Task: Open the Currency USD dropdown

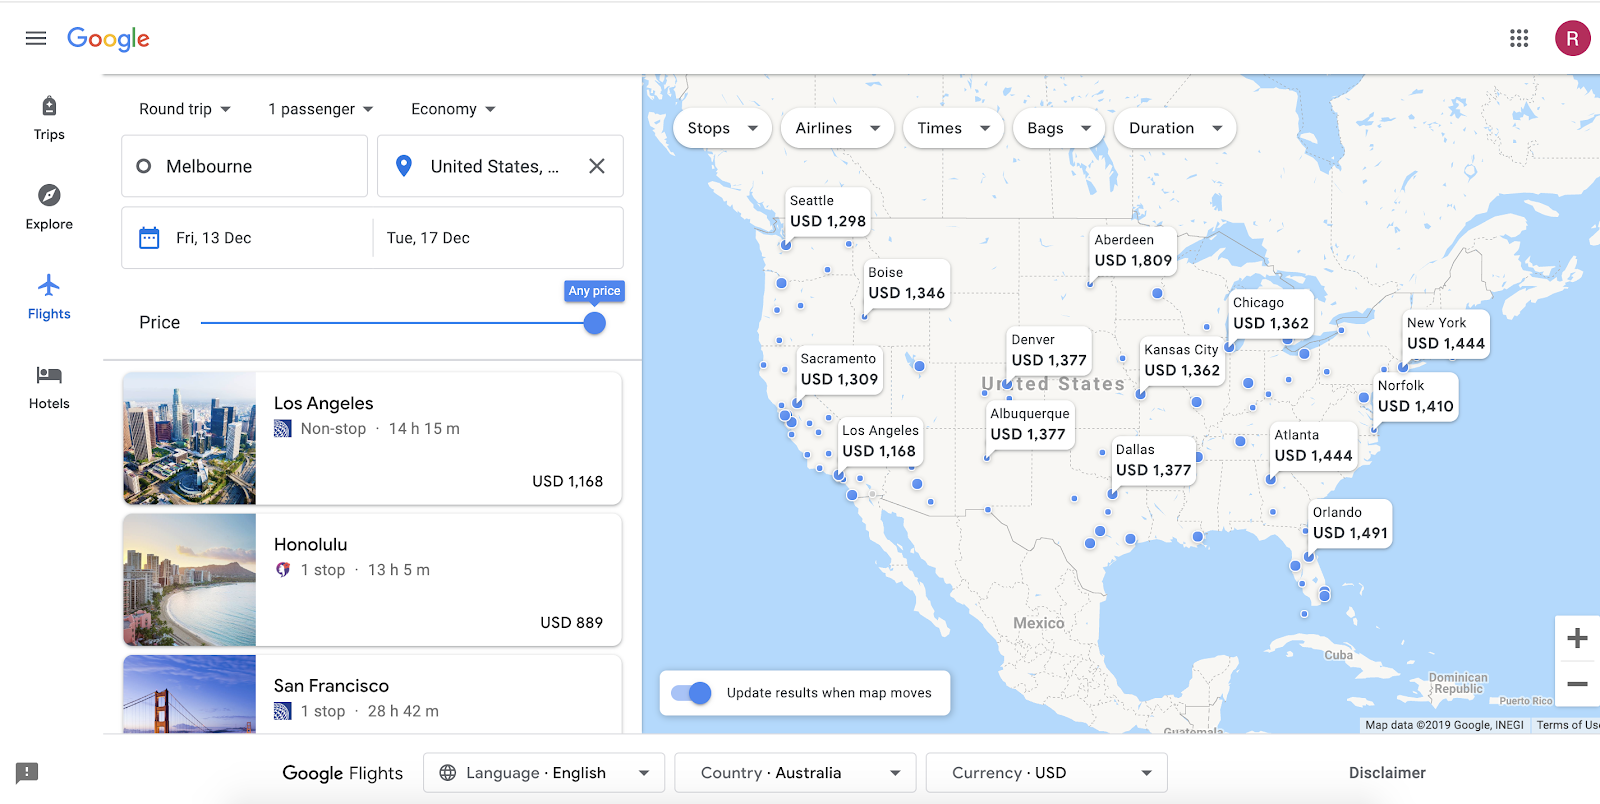Action: tap(1047, 773)
